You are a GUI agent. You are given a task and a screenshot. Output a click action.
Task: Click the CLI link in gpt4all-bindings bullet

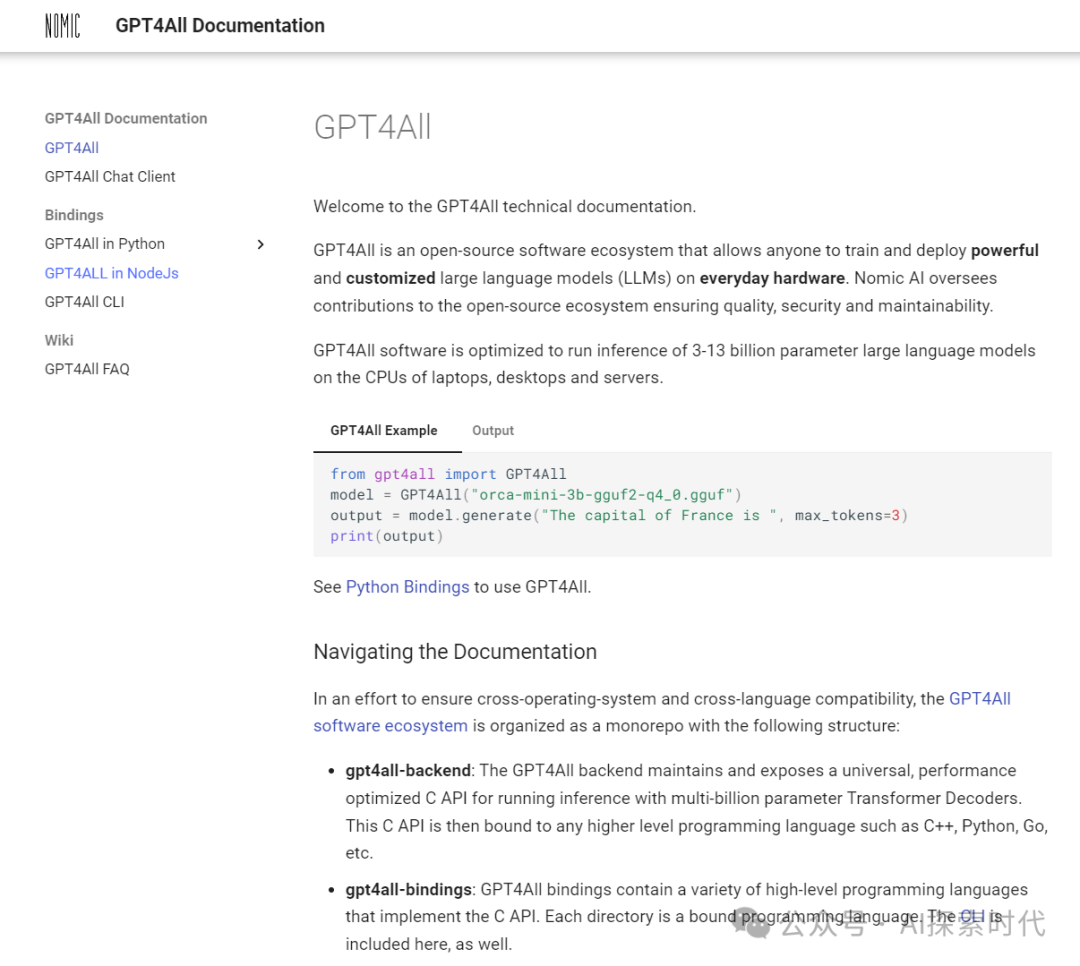(x=972, y=917)
